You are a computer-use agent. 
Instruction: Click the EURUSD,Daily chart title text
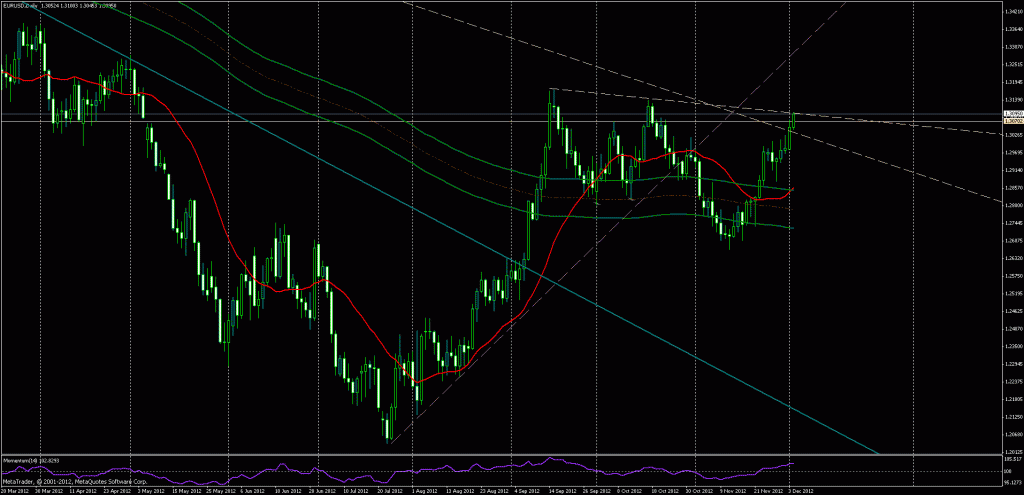click(22, 6)
